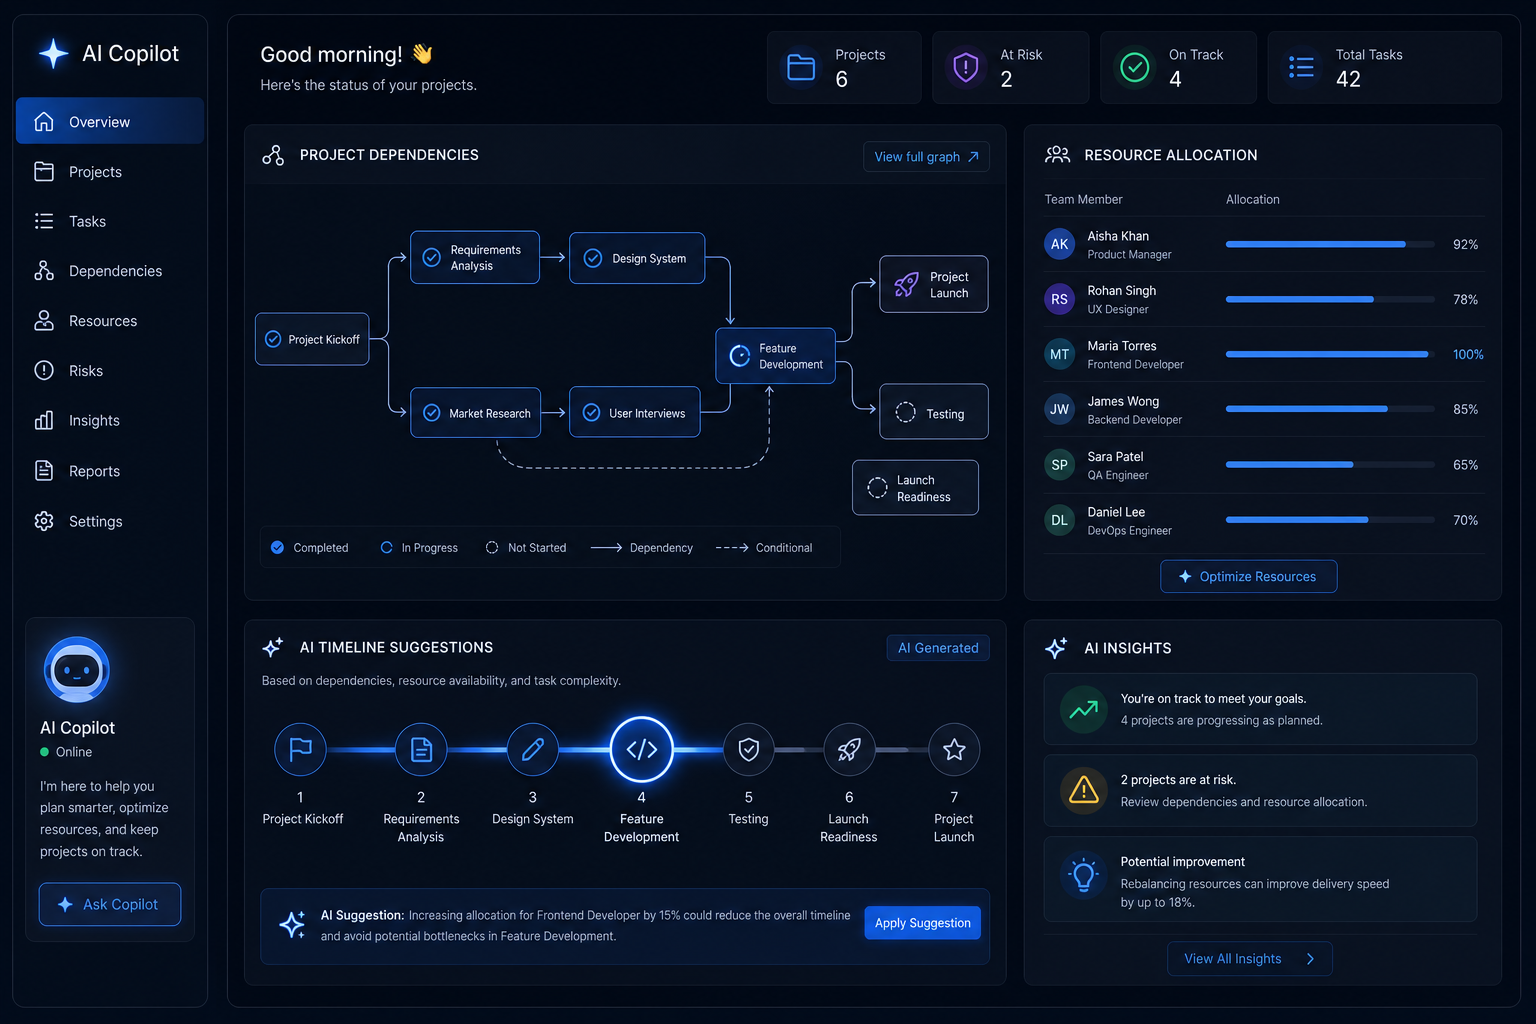
Task: Open the Risks sidebar item
Action: 110,371
